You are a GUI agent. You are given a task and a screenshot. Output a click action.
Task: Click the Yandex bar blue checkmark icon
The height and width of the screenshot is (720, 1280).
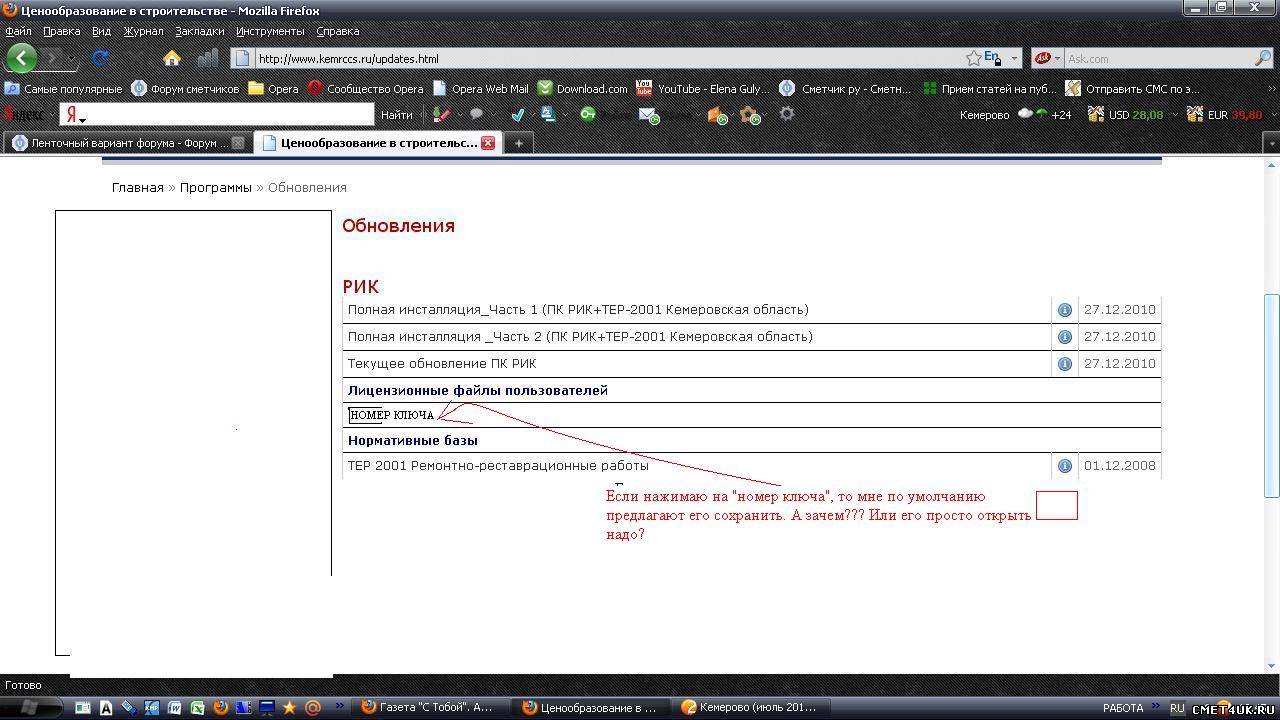pos(517,115)
